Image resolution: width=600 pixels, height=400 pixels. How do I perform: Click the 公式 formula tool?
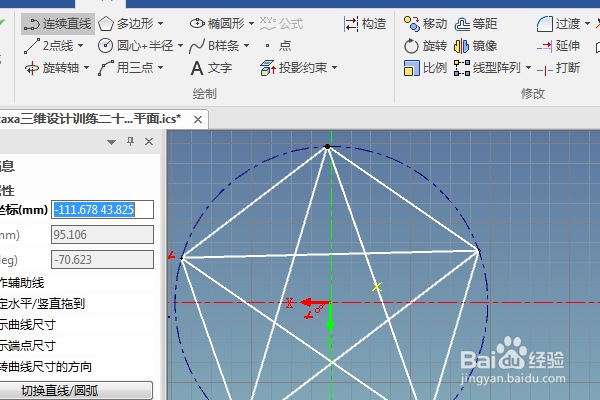tap(281, 24)
